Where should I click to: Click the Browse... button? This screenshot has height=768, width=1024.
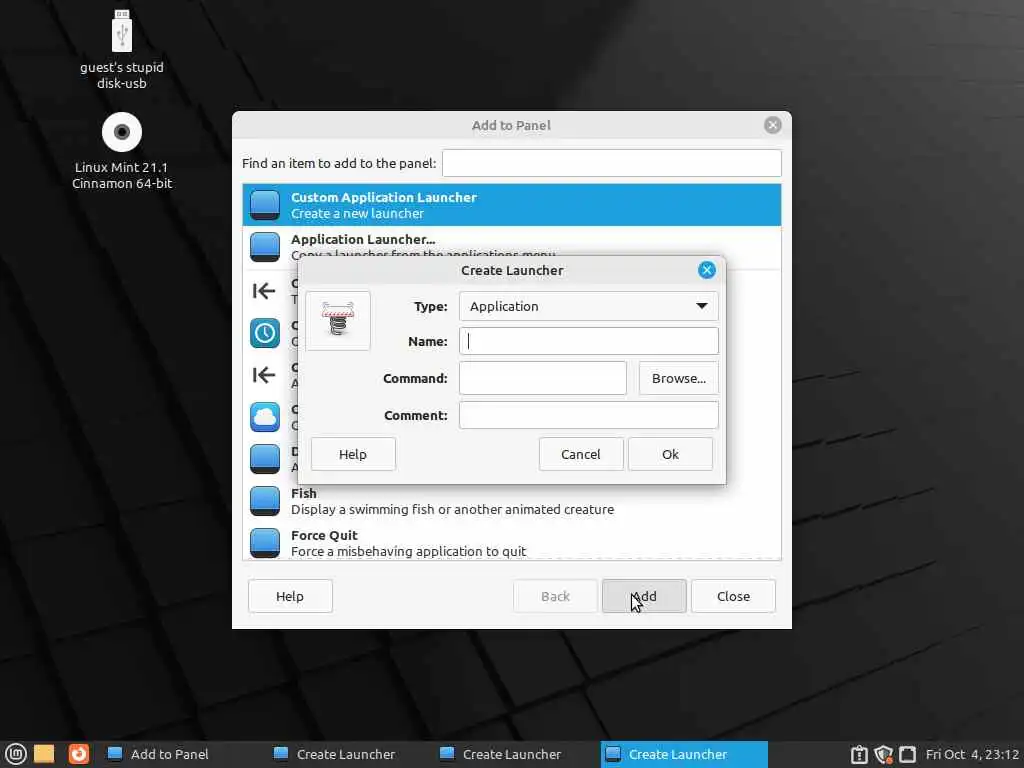pos(679,378)
